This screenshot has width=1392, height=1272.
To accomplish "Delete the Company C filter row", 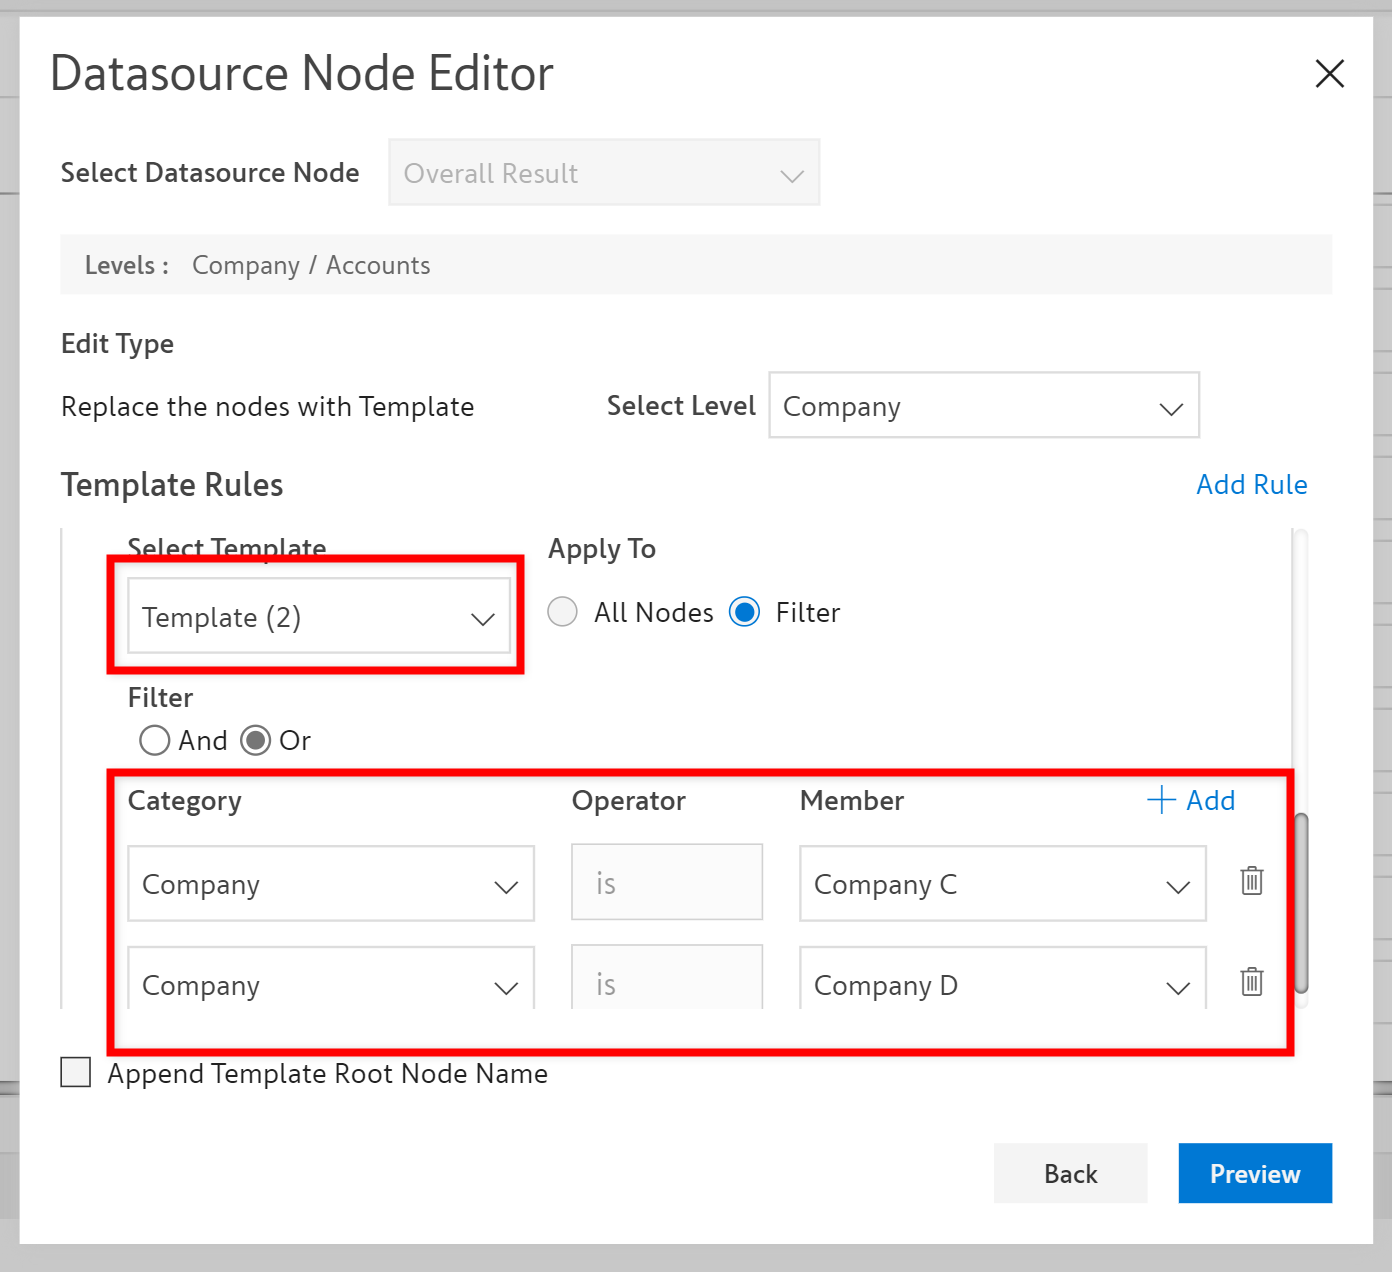I will (1251, 881).
